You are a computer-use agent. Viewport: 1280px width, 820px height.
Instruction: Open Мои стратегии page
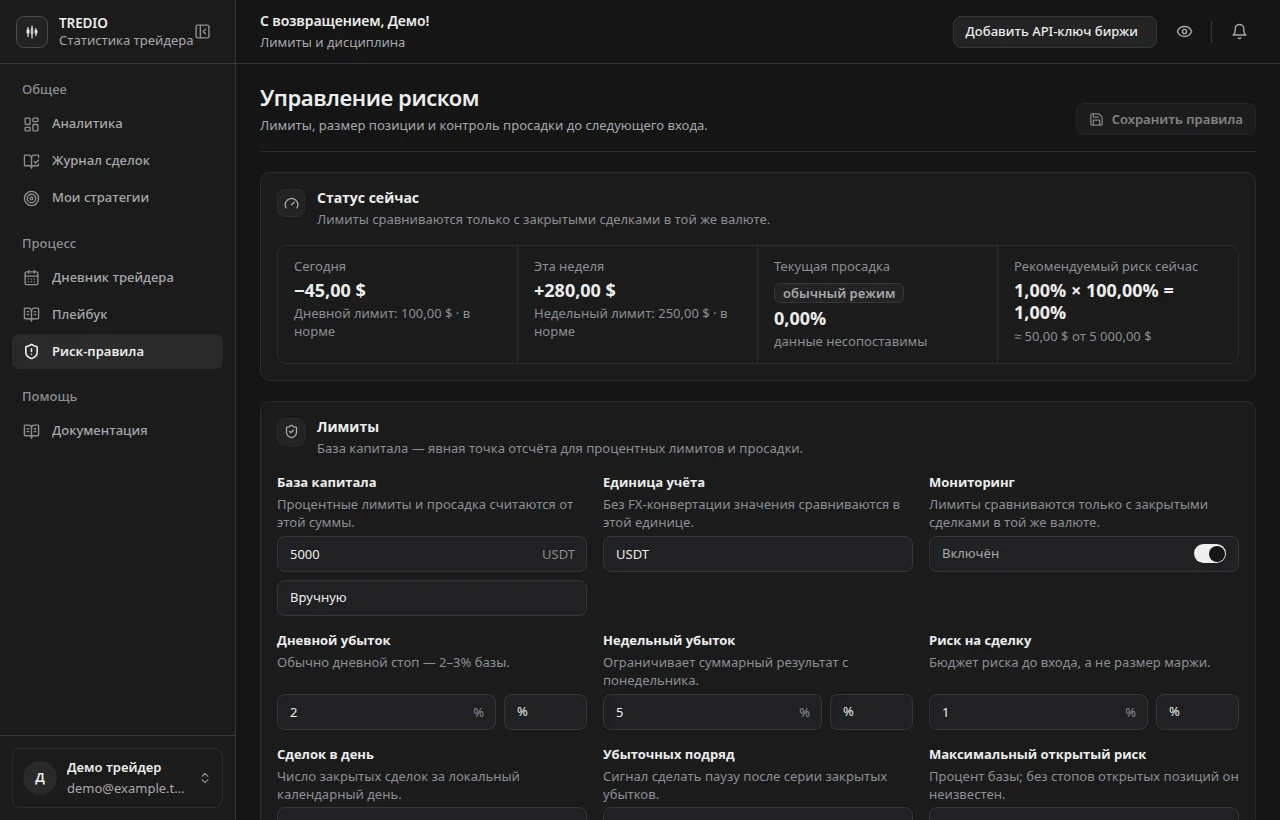(x=117, y=198)
